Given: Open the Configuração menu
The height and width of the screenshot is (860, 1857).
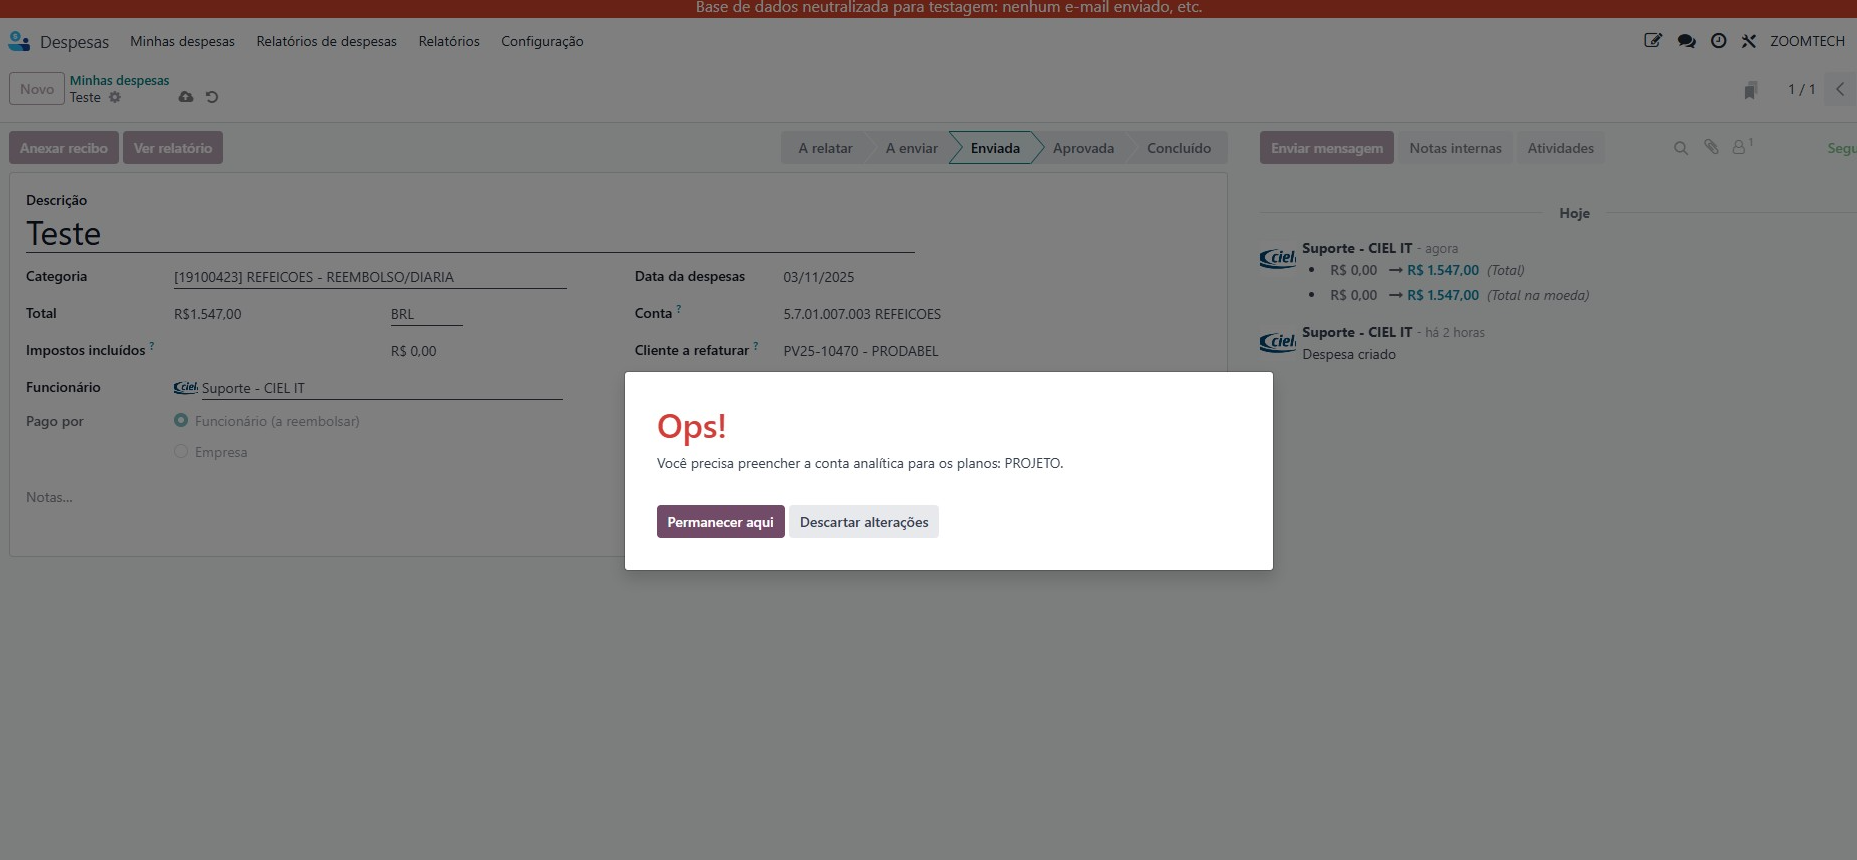Looking at the screenshot, I should pos(542,41).
